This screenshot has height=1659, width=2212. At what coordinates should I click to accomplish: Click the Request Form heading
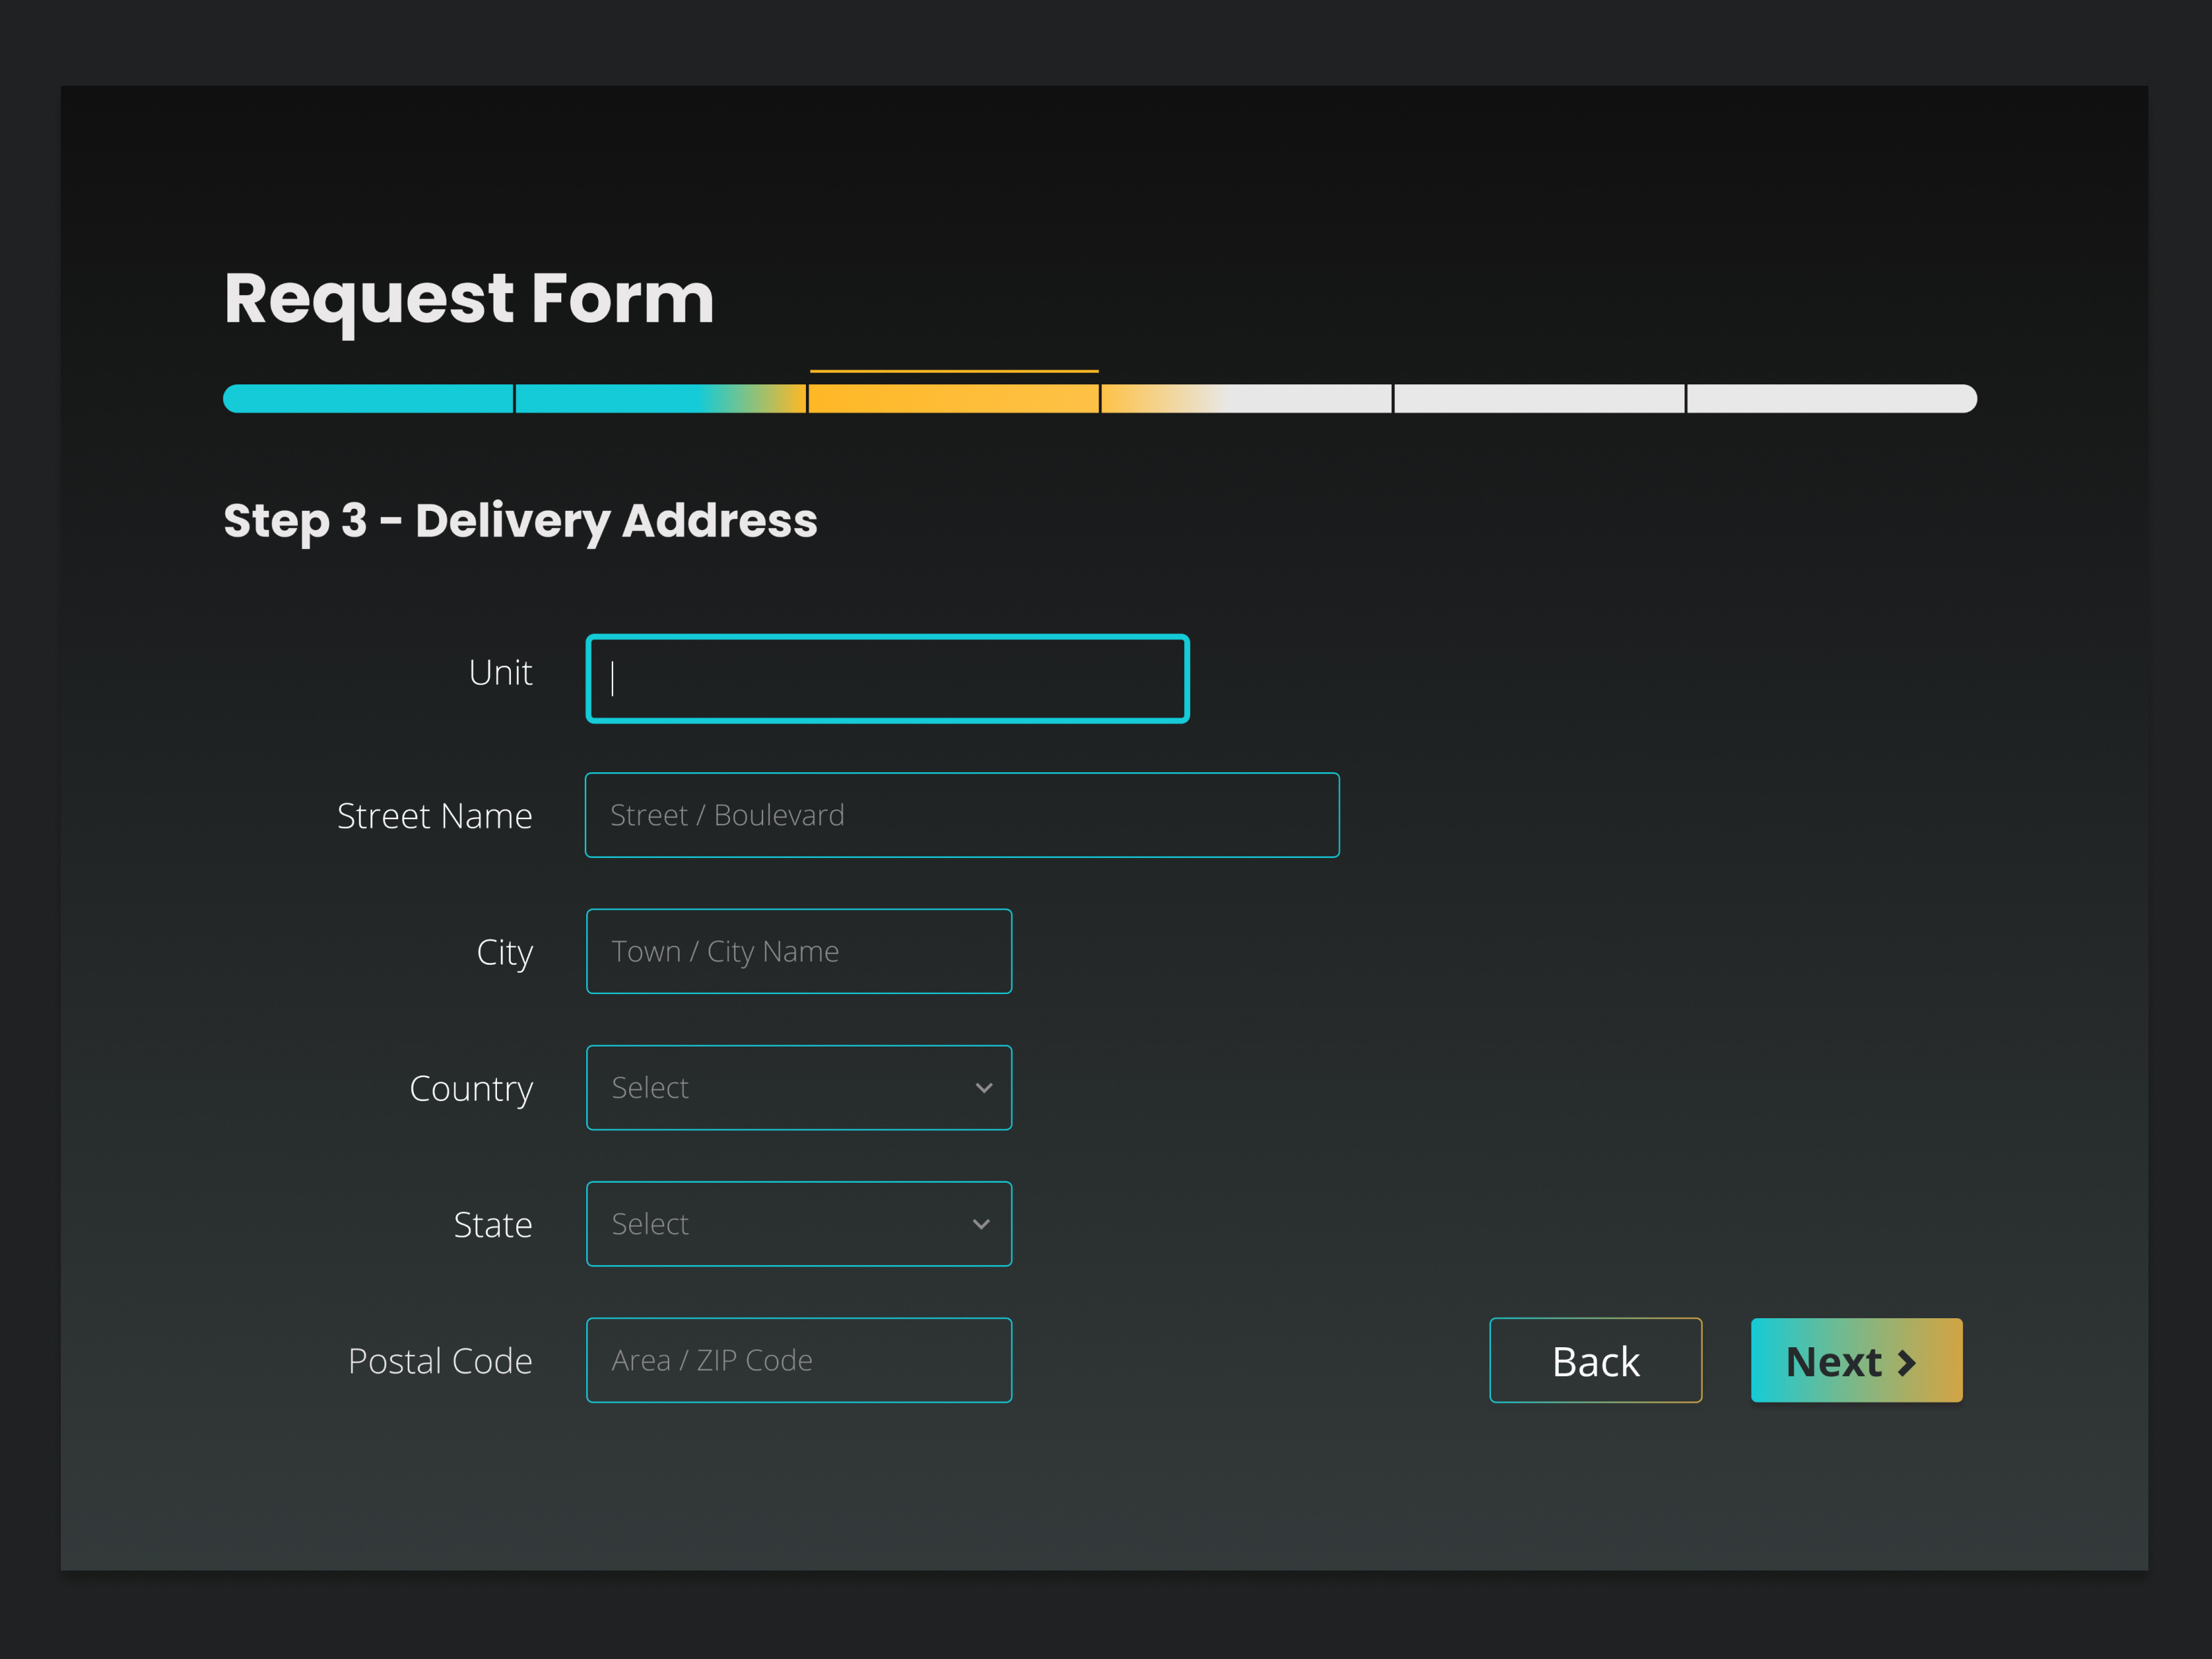468,298
